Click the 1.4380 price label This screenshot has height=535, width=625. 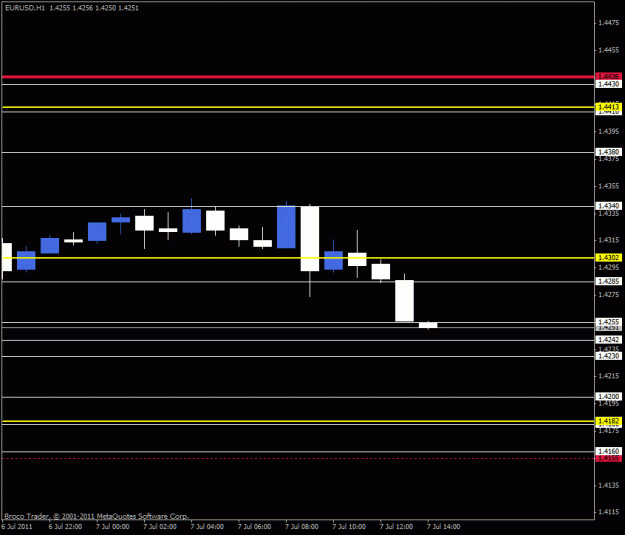point(609,152)
